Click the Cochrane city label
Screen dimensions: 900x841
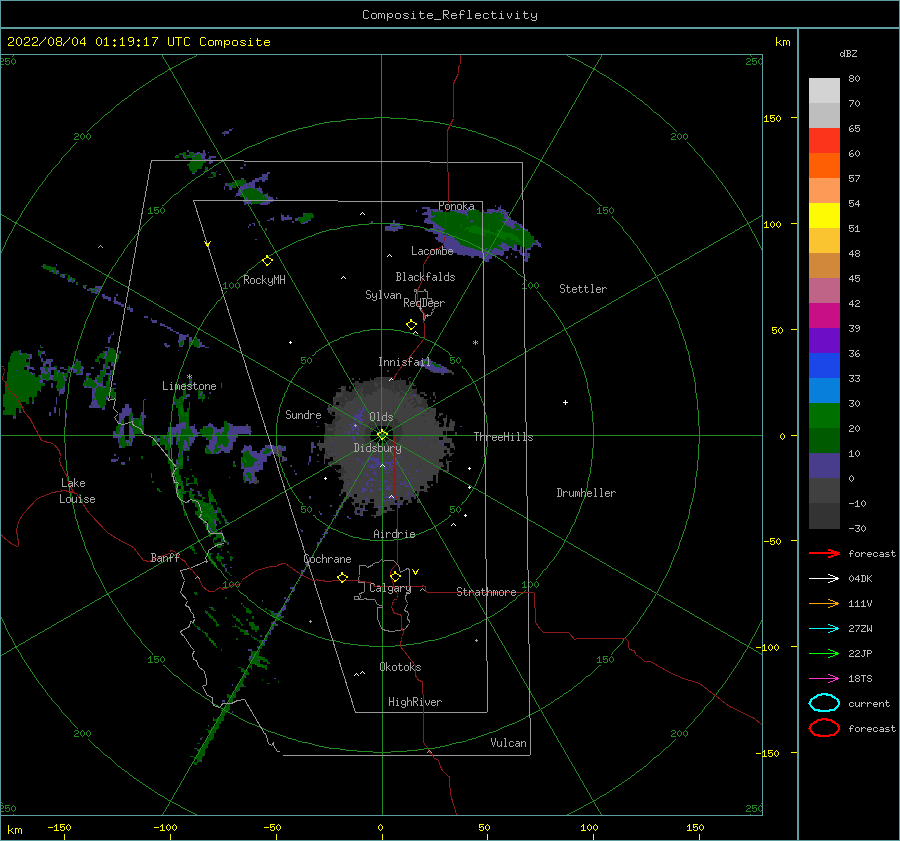[x=327, y=559]
